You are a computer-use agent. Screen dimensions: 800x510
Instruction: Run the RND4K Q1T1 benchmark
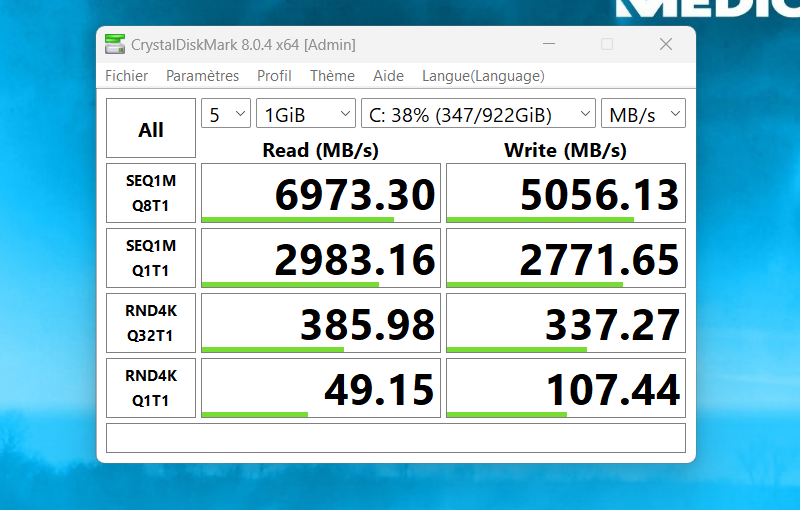click(151, 388)
